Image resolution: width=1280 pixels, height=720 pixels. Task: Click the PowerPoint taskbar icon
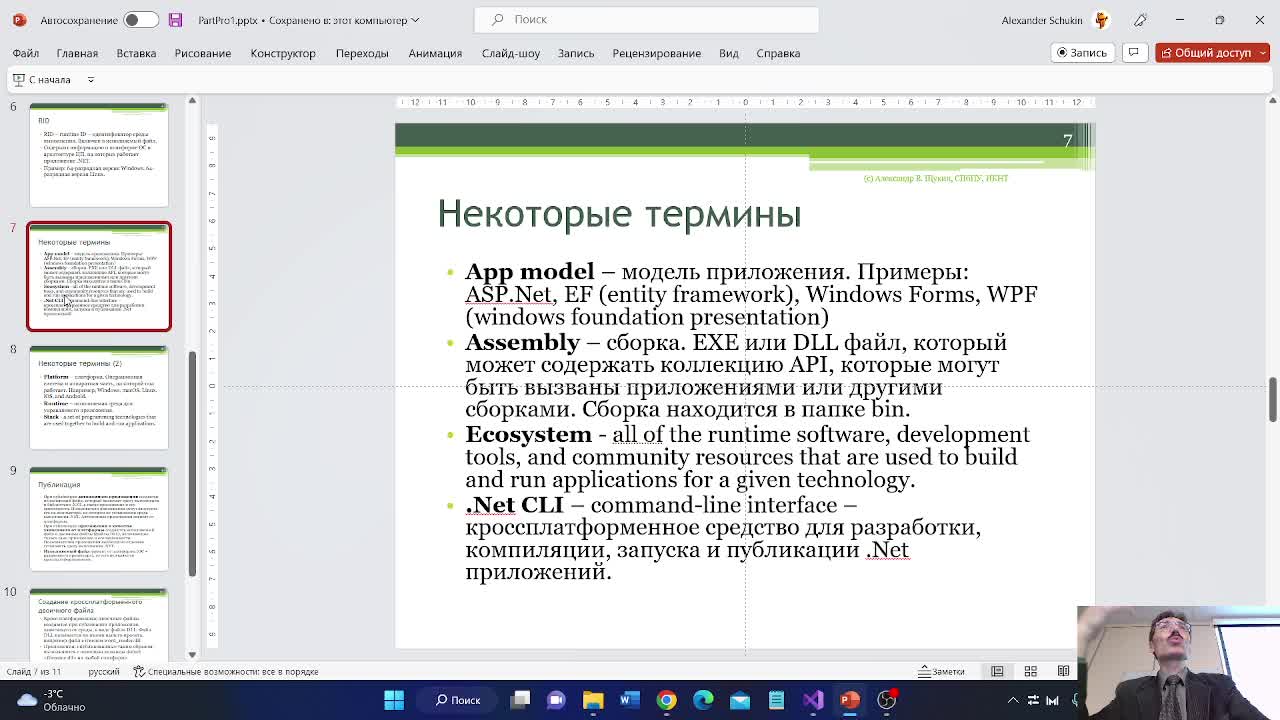tap(850, 700)
